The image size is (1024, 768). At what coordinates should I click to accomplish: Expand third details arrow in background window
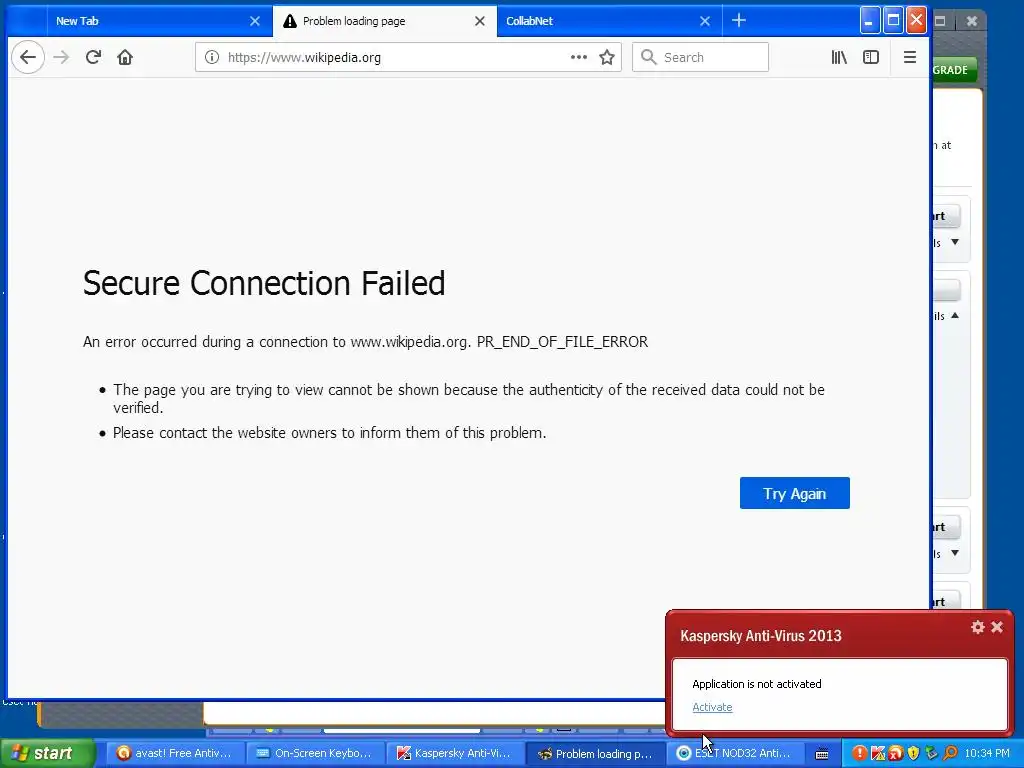point(955,553)
